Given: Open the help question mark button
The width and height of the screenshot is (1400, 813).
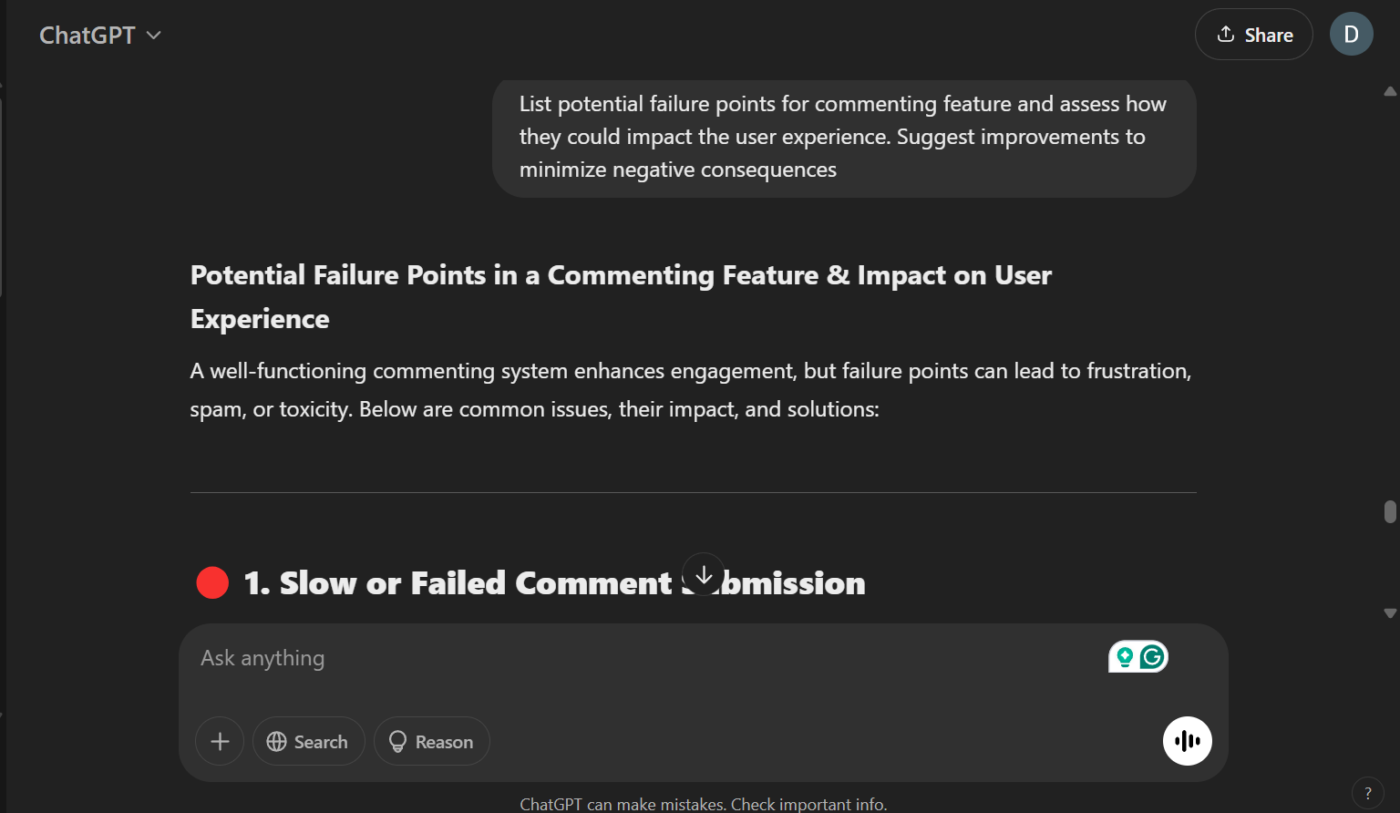Looking at the screenshot, I should 1368,793.
